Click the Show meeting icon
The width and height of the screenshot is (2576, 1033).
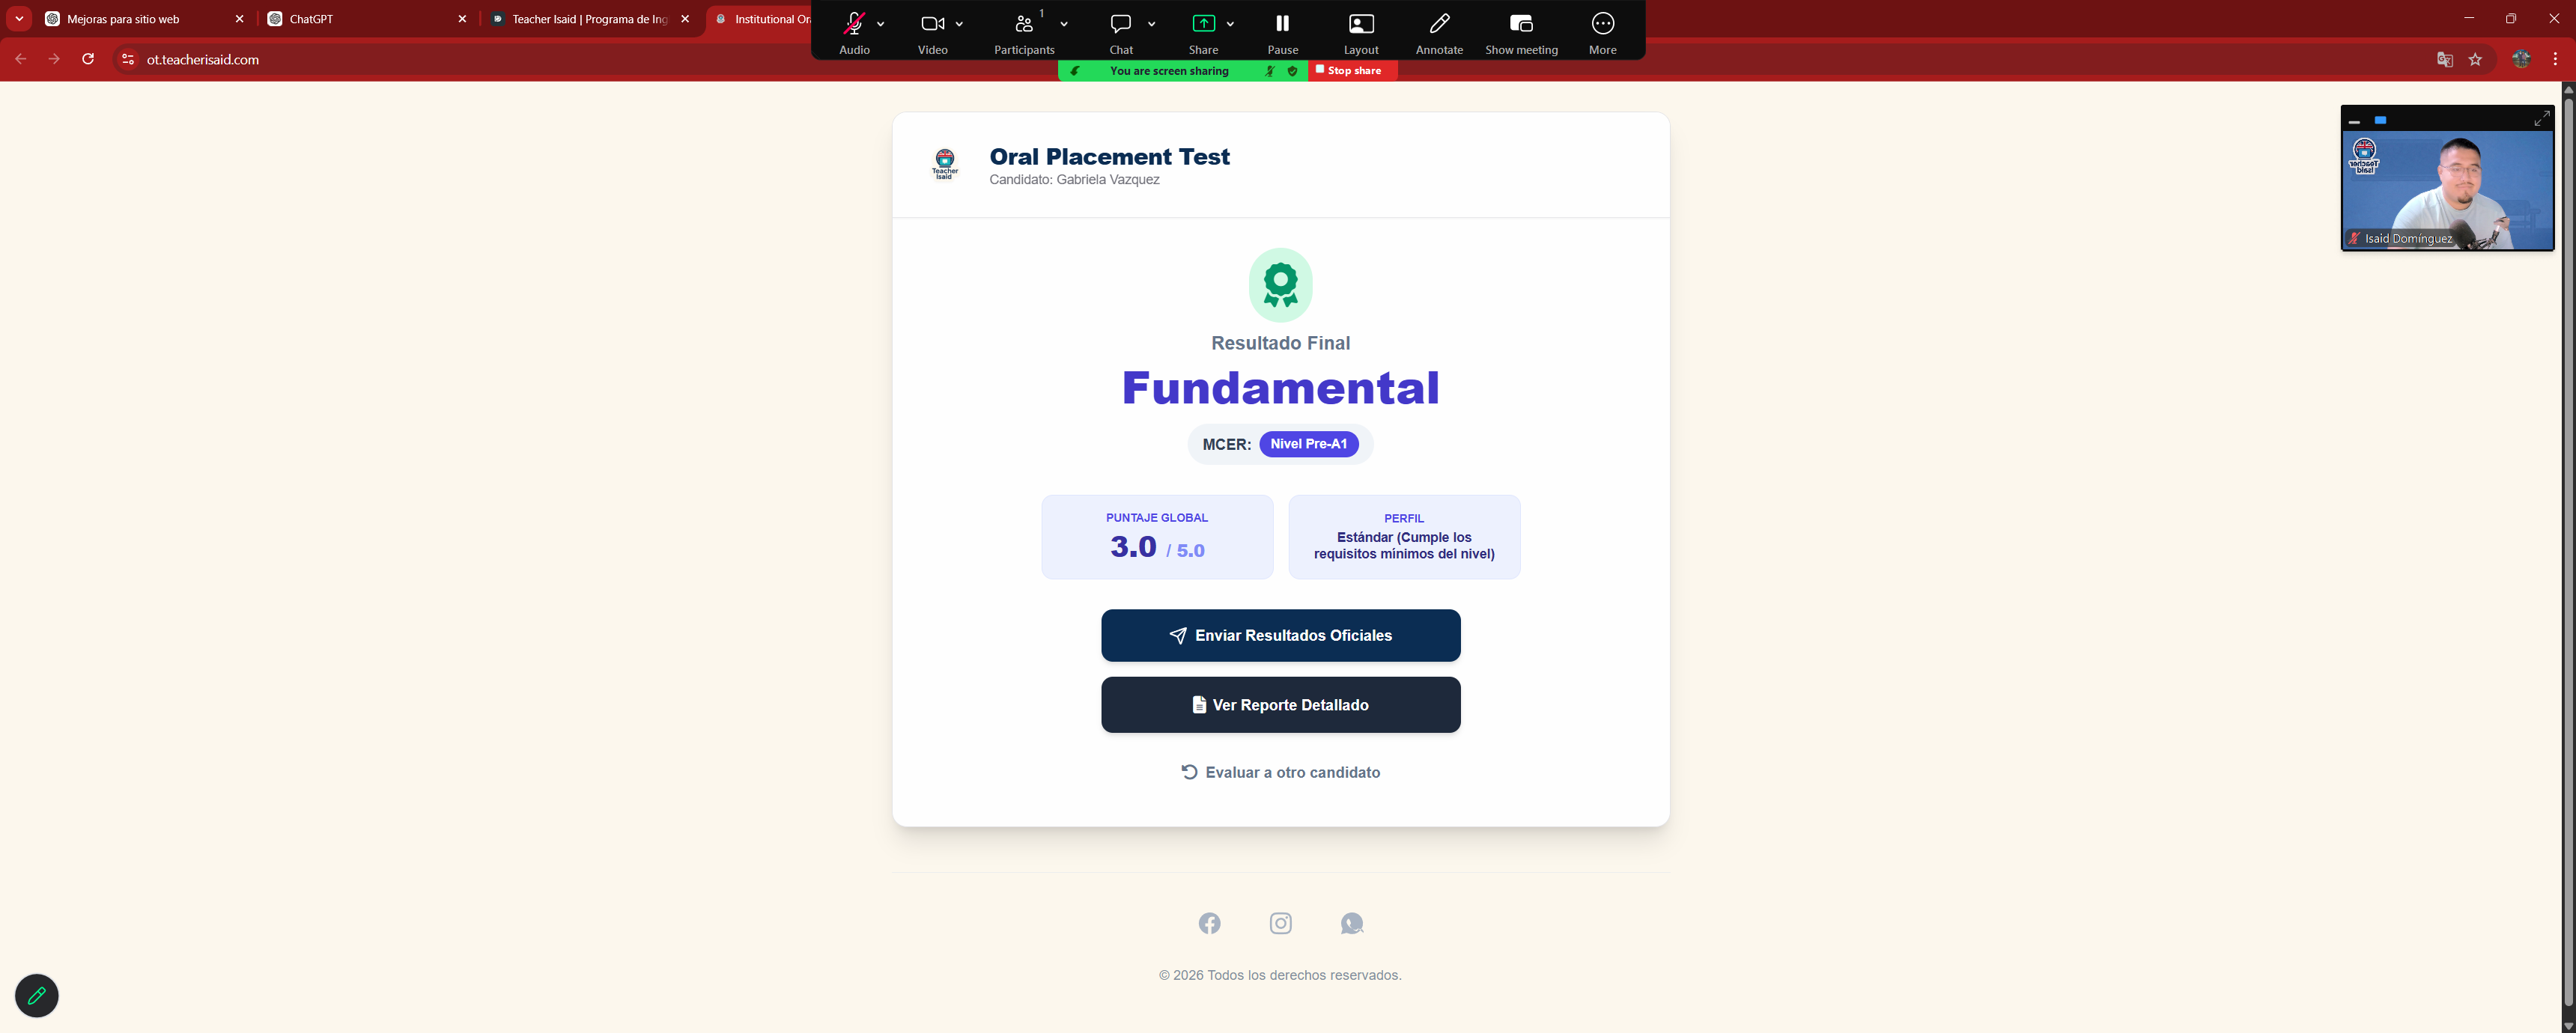1521,24
